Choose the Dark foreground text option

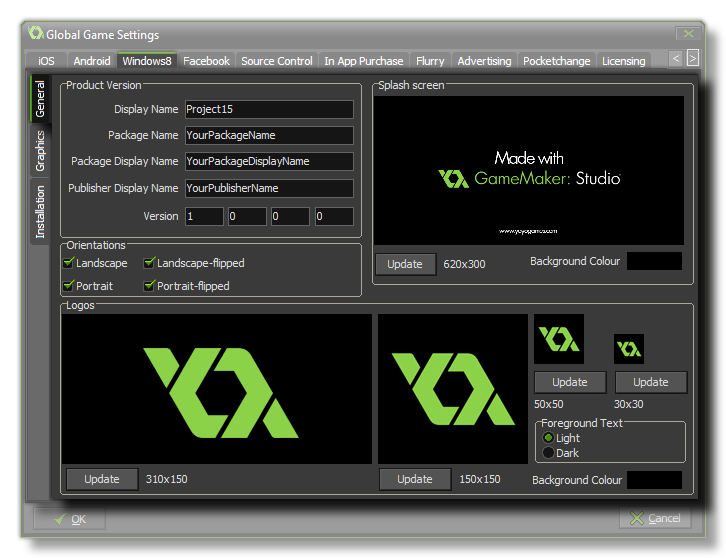point(547,453)
